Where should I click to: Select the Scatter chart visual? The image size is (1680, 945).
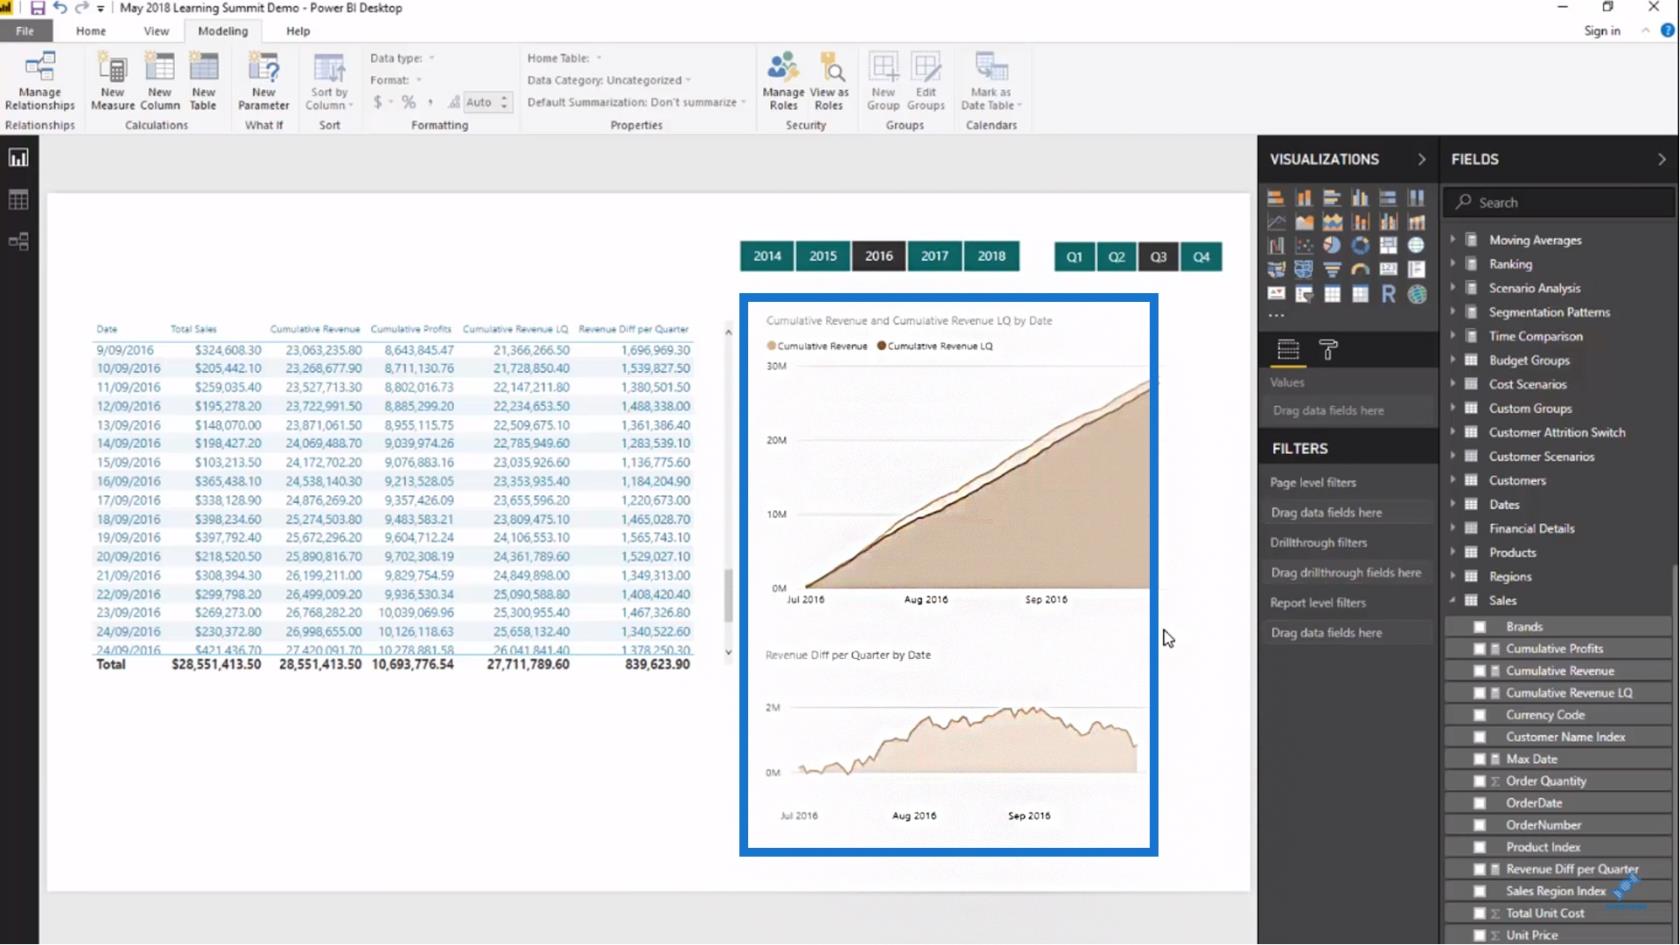[x=1304, y=245]
